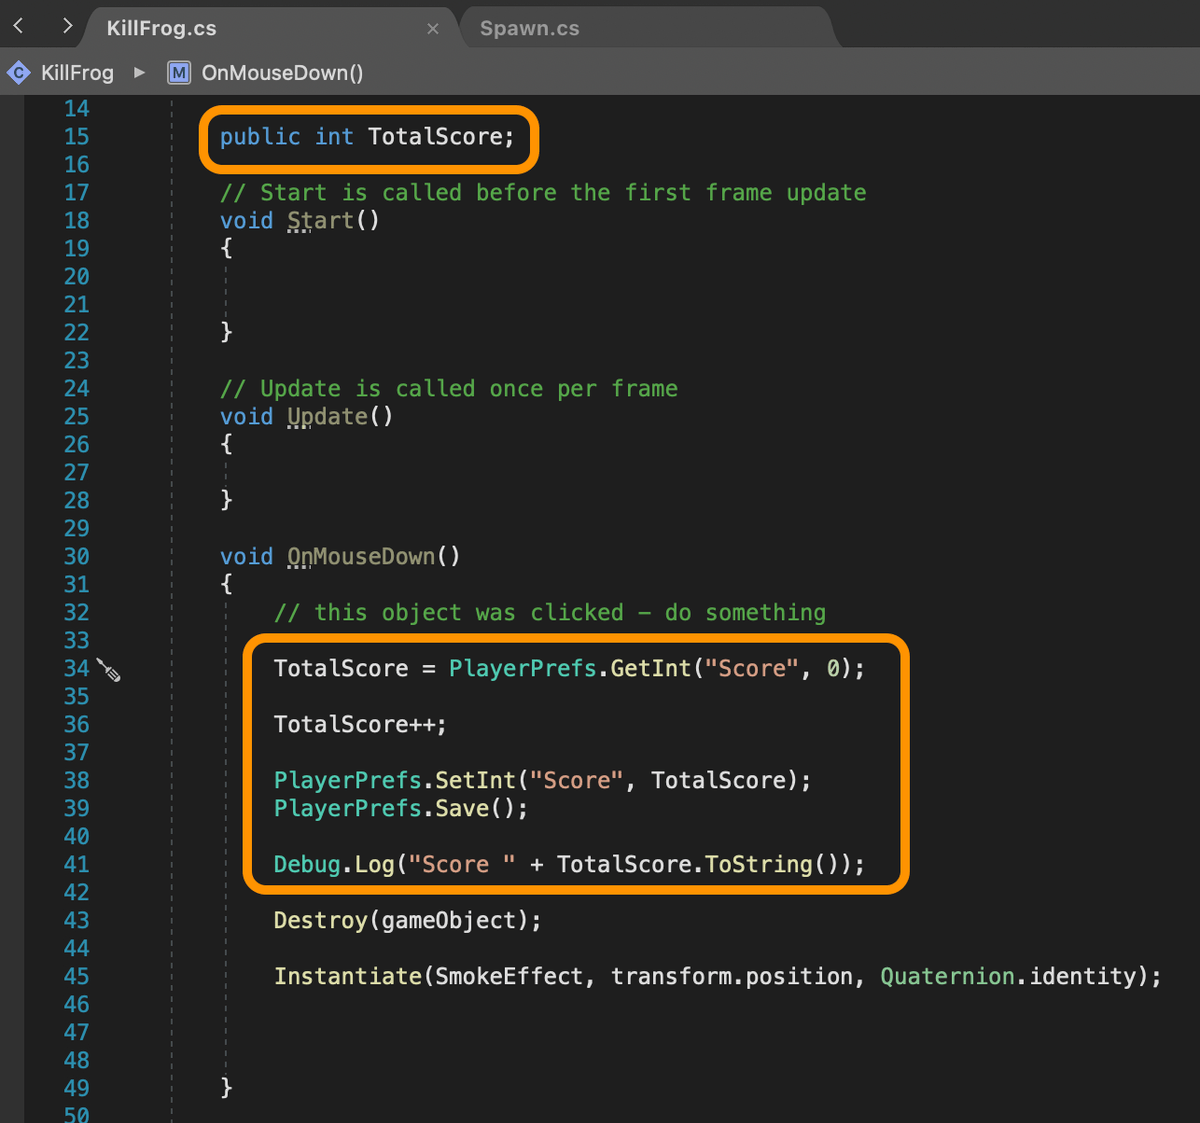Click line number 15 in the gutter
The image size is (1200, 1123).
click(x=76, y=137)
